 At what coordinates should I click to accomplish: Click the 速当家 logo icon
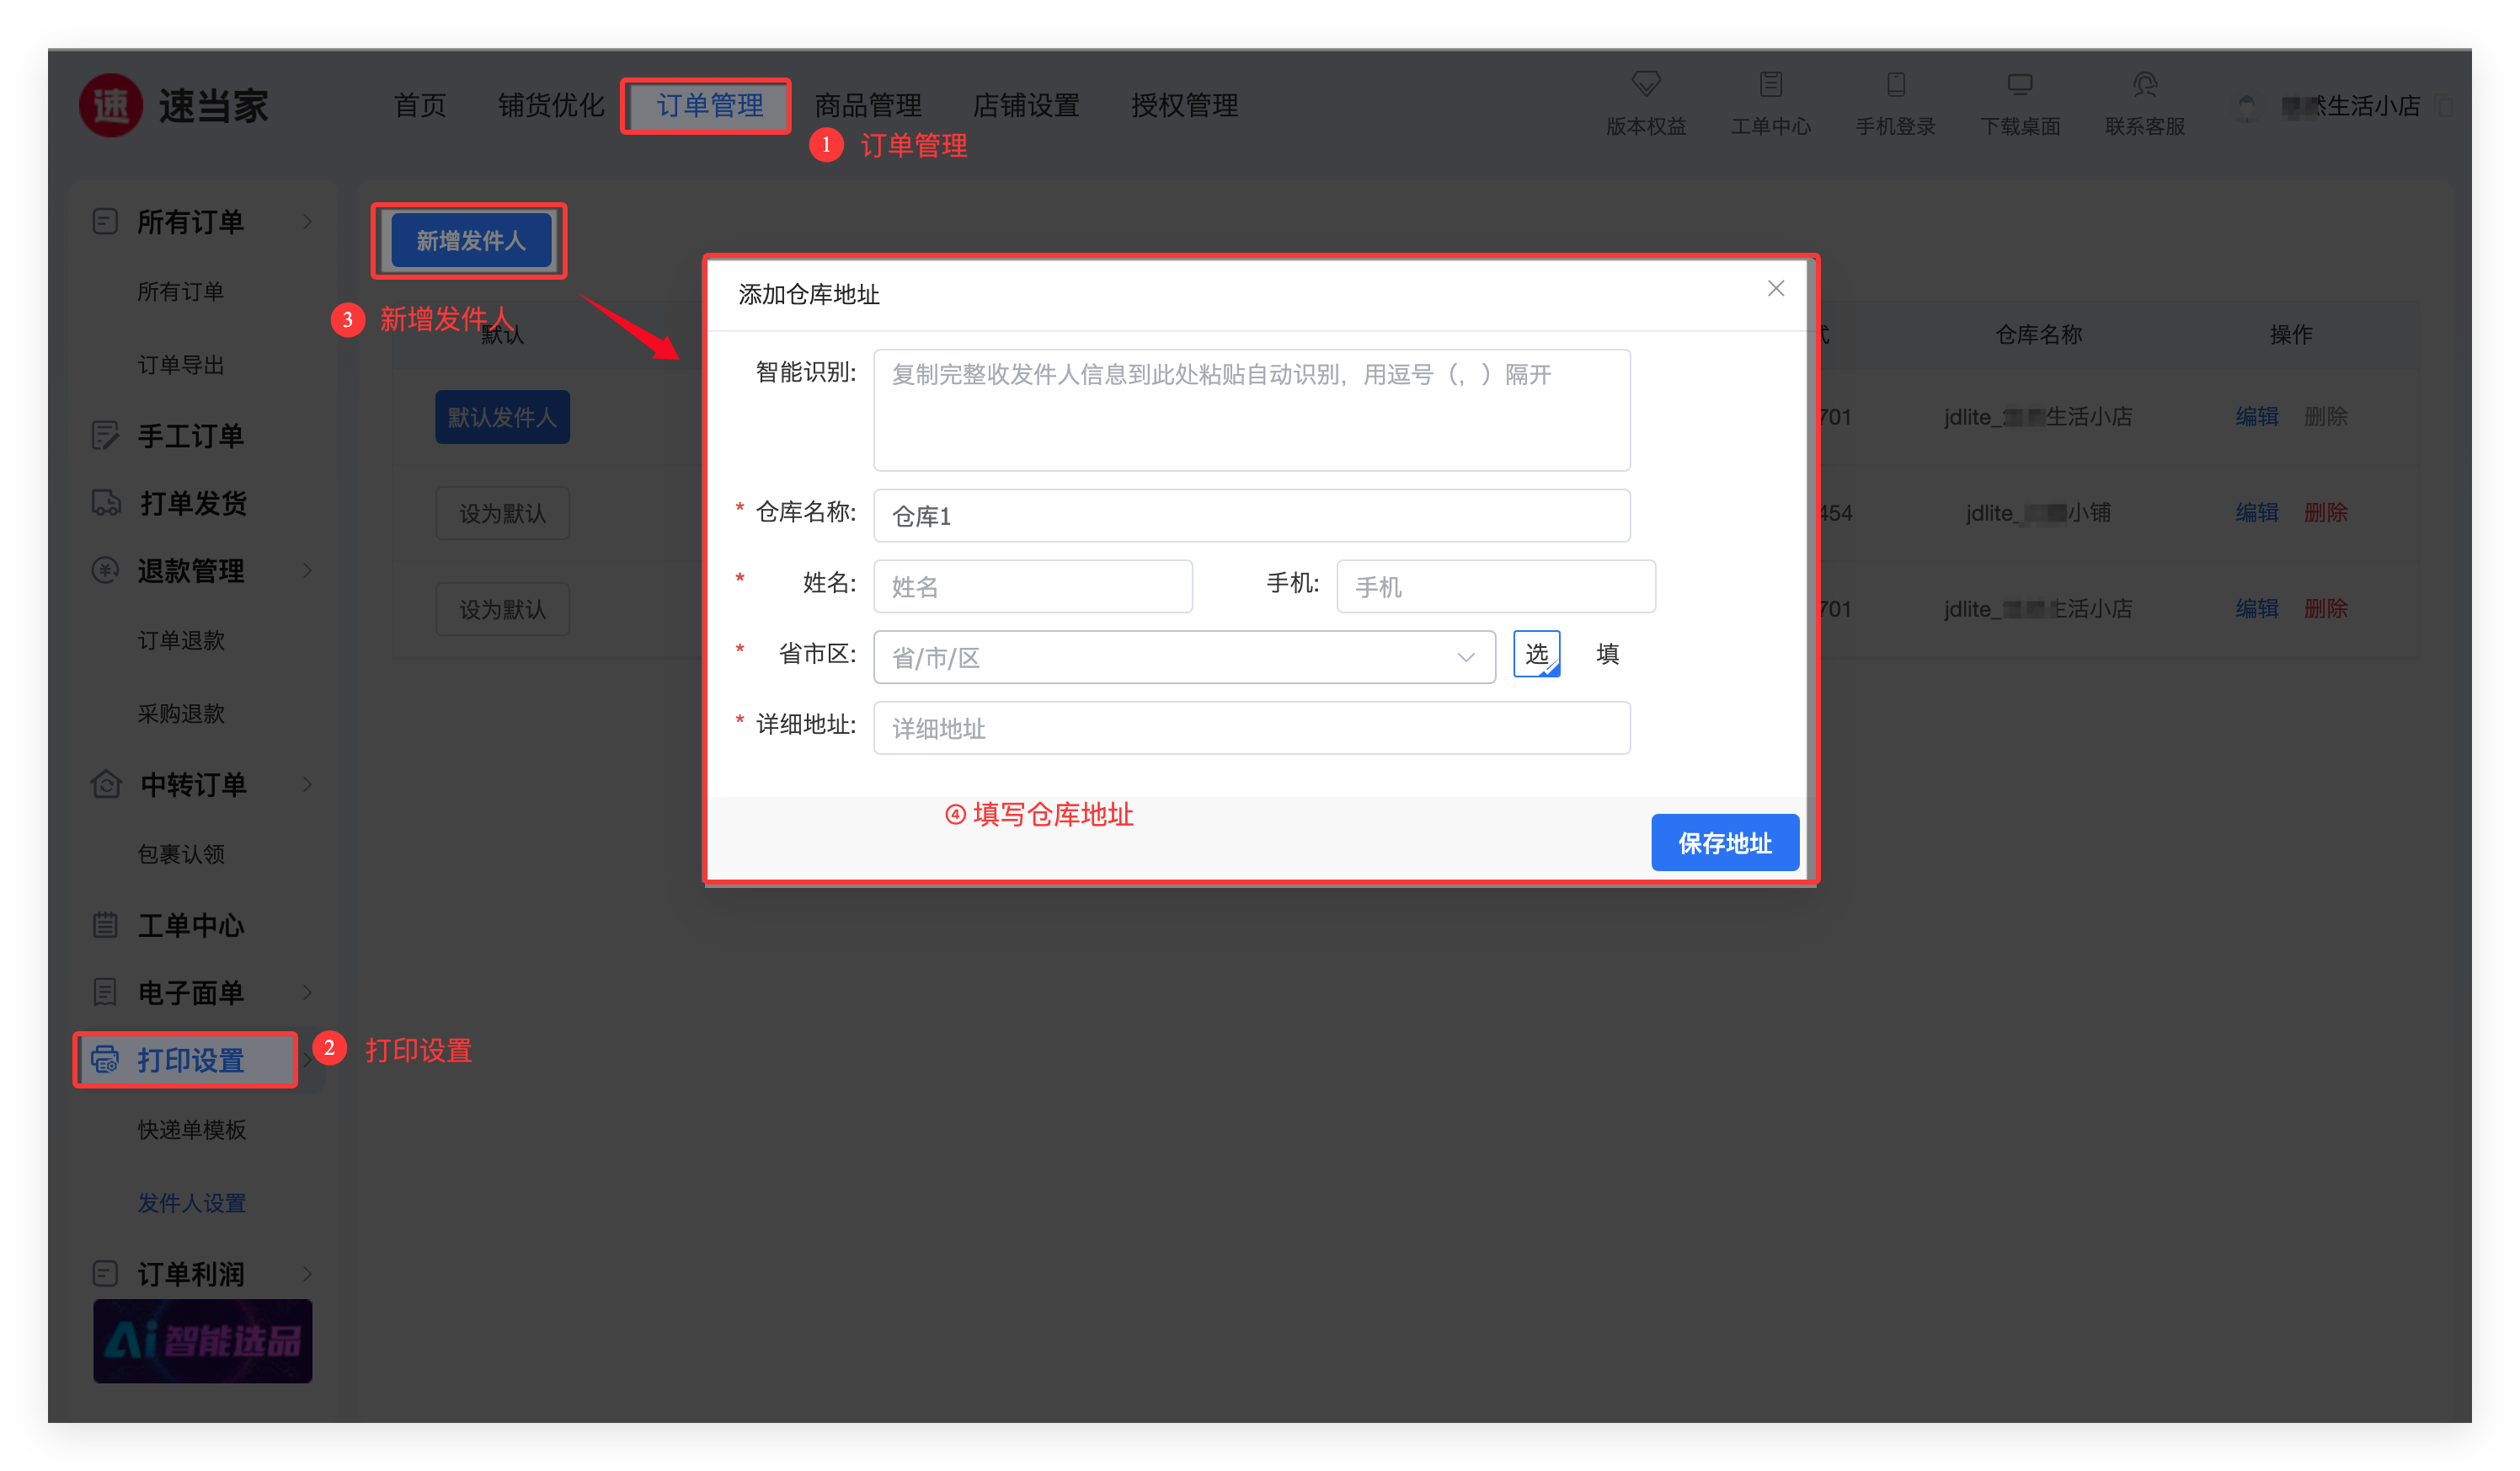tap(111, 105)
